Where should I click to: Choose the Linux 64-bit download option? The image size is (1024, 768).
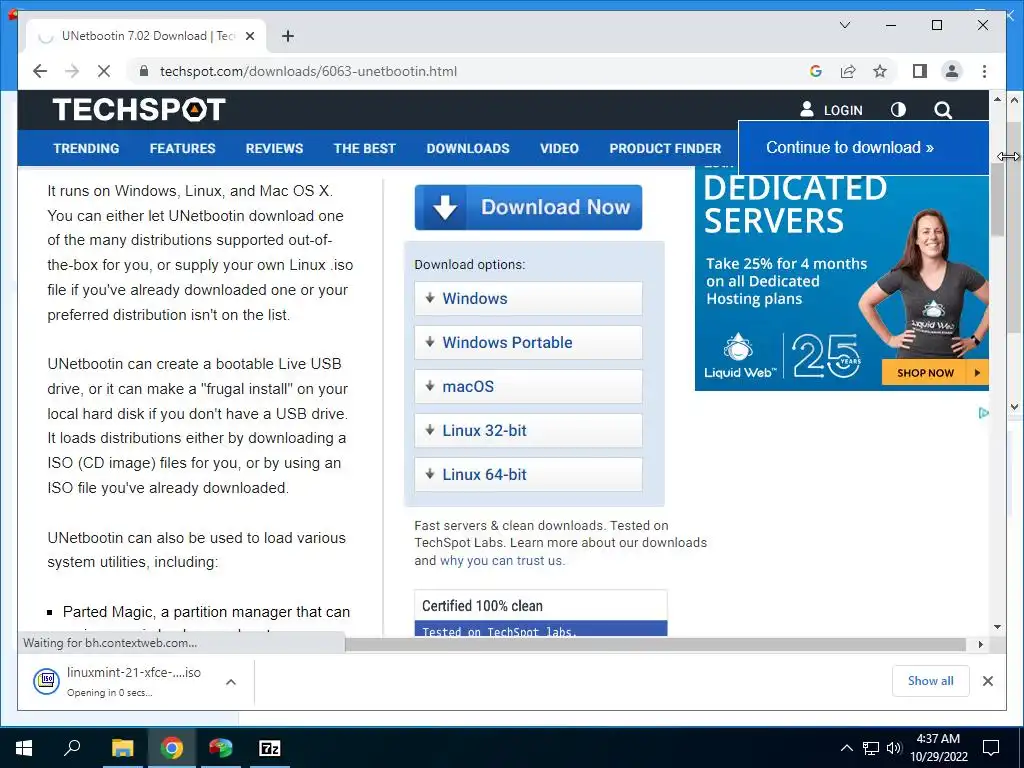[x=528, y=474]
